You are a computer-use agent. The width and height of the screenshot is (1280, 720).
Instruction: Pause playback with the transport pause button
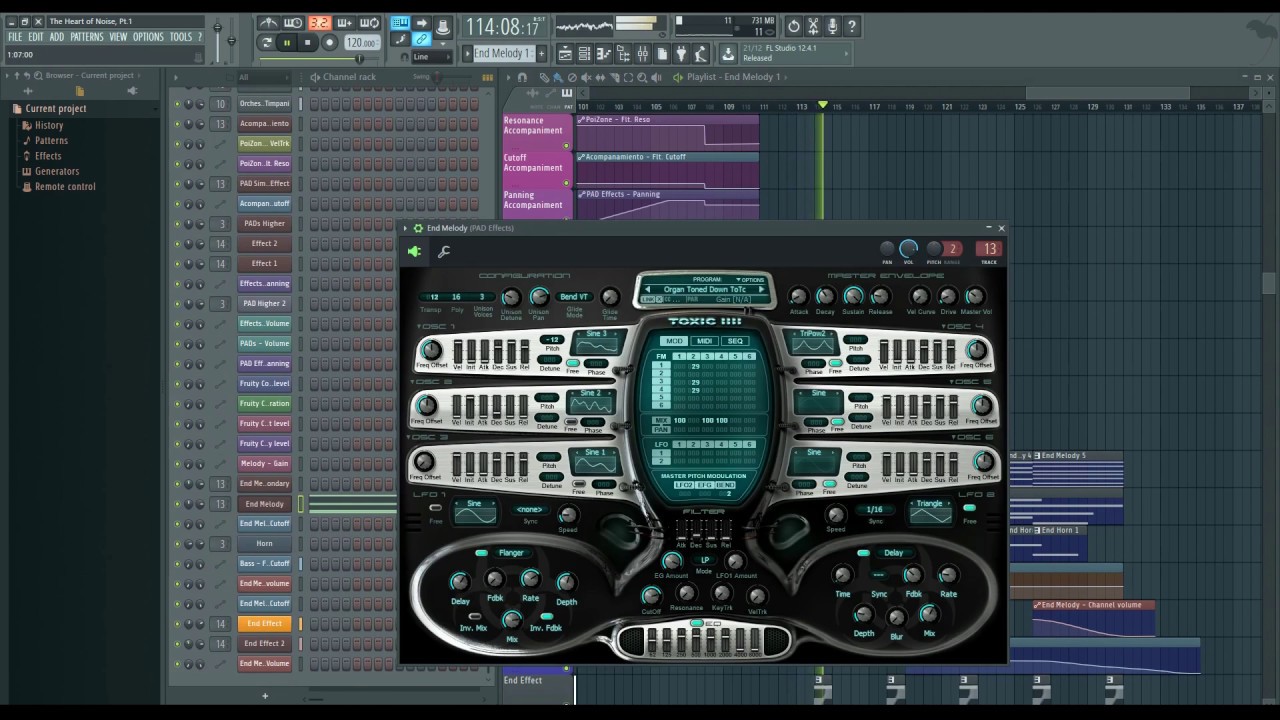287,42
